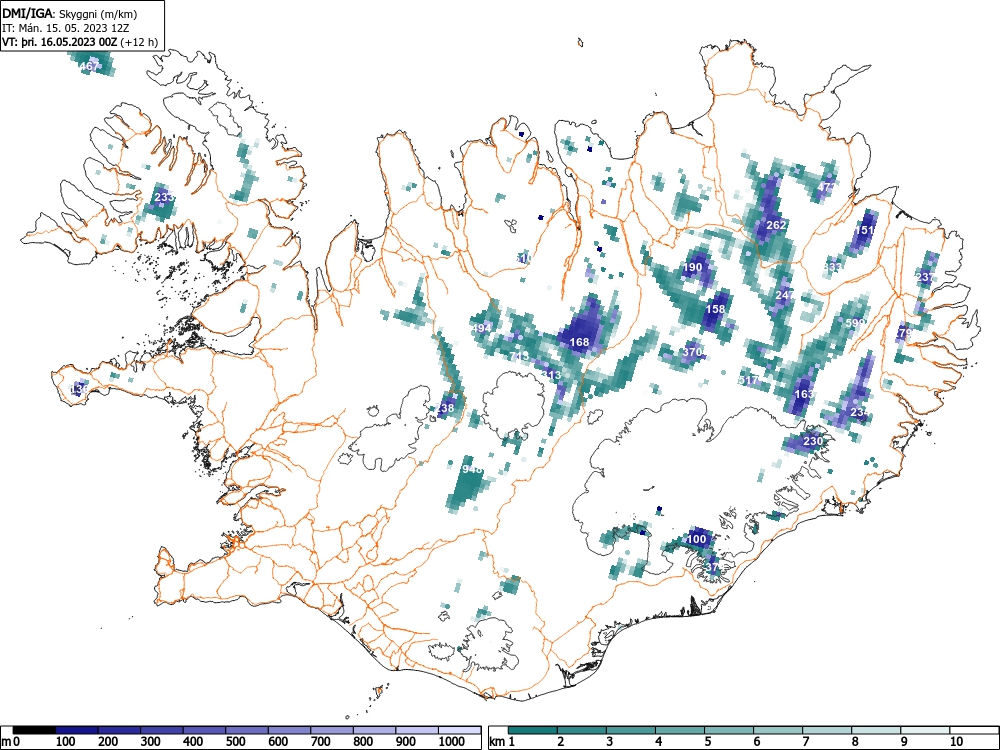Click the '948' visibility value
The width and height of the screenshot is (1000, 750).
pos(473,469)
